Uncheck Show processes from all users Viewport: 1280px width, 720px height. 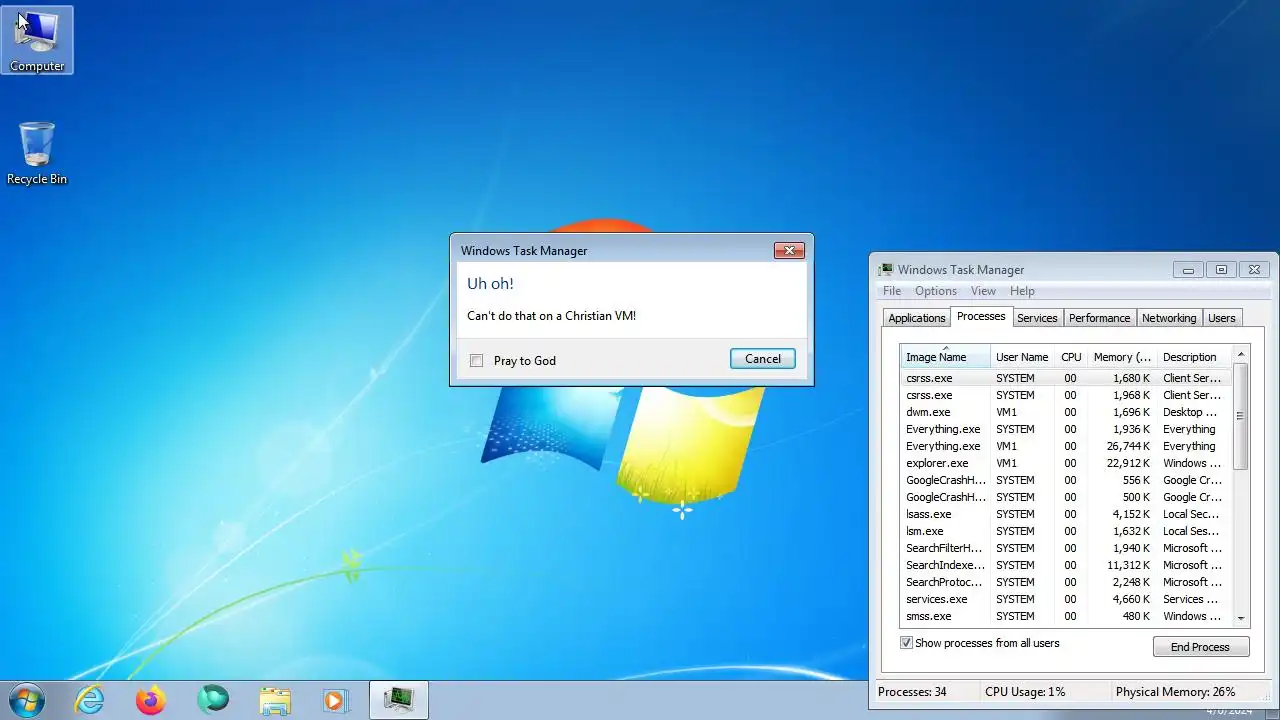906,643
